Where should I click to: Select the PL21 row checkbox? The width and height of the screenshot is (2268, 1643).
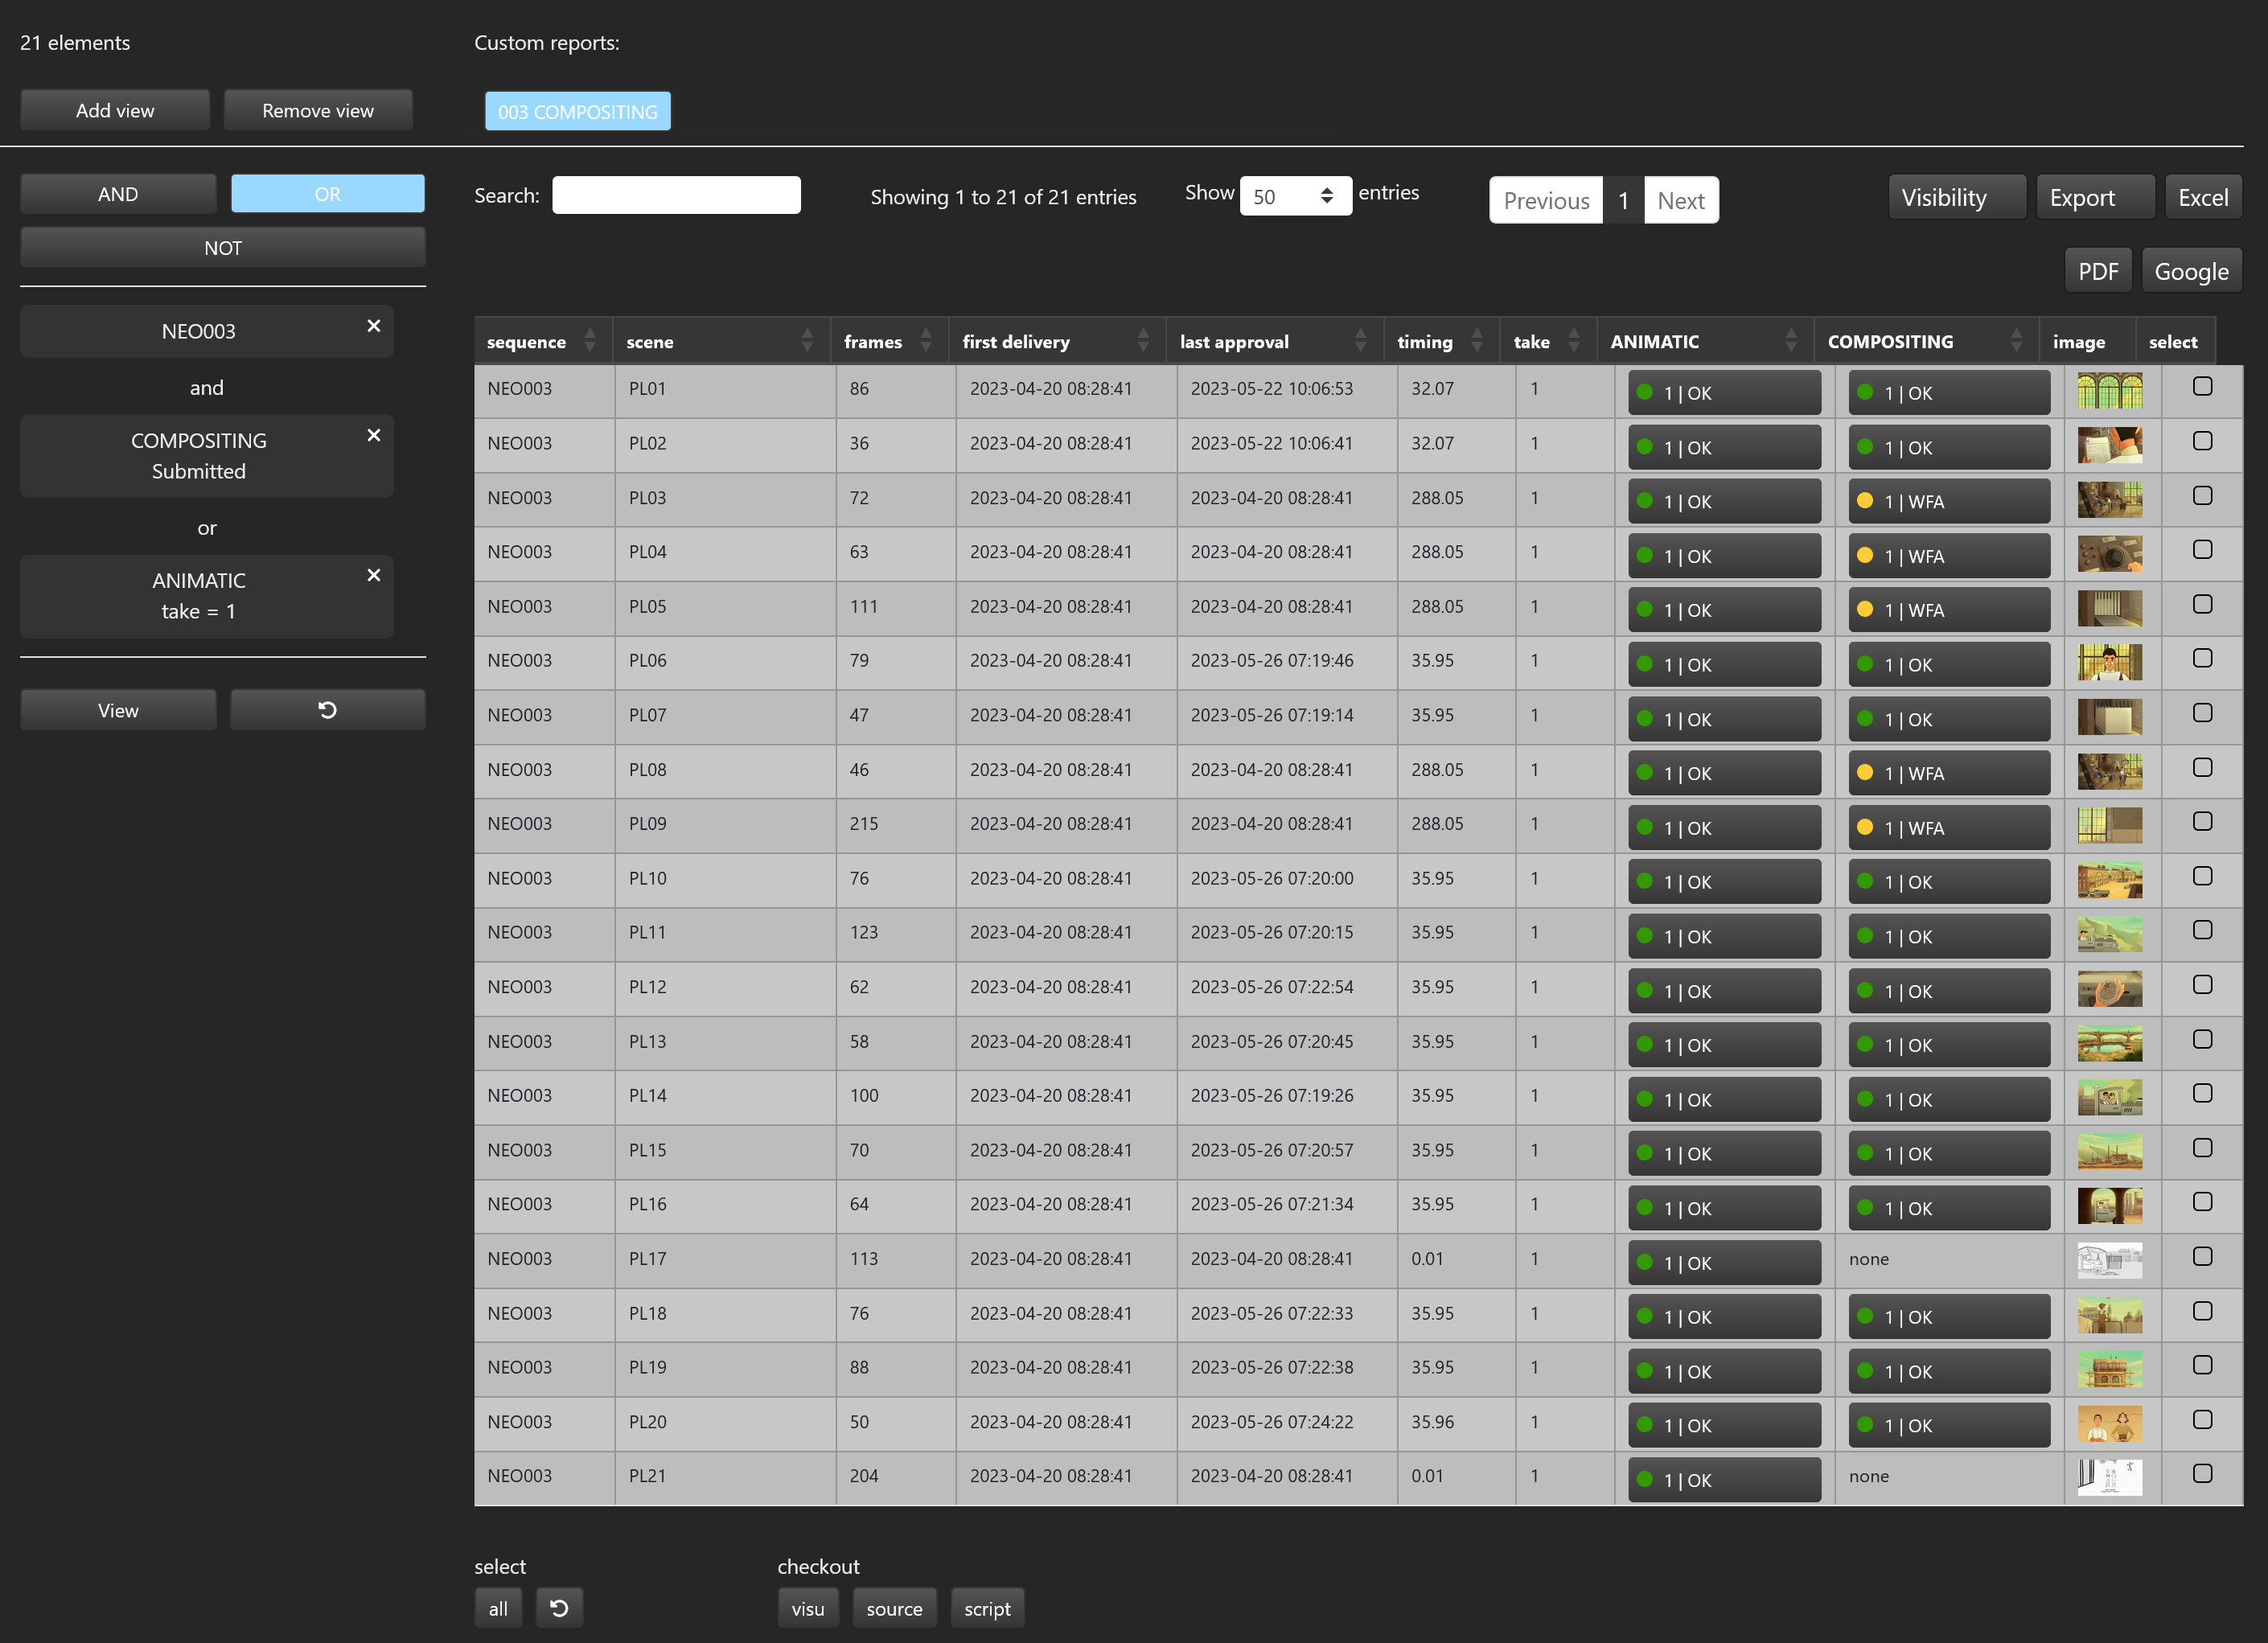2202,1473
